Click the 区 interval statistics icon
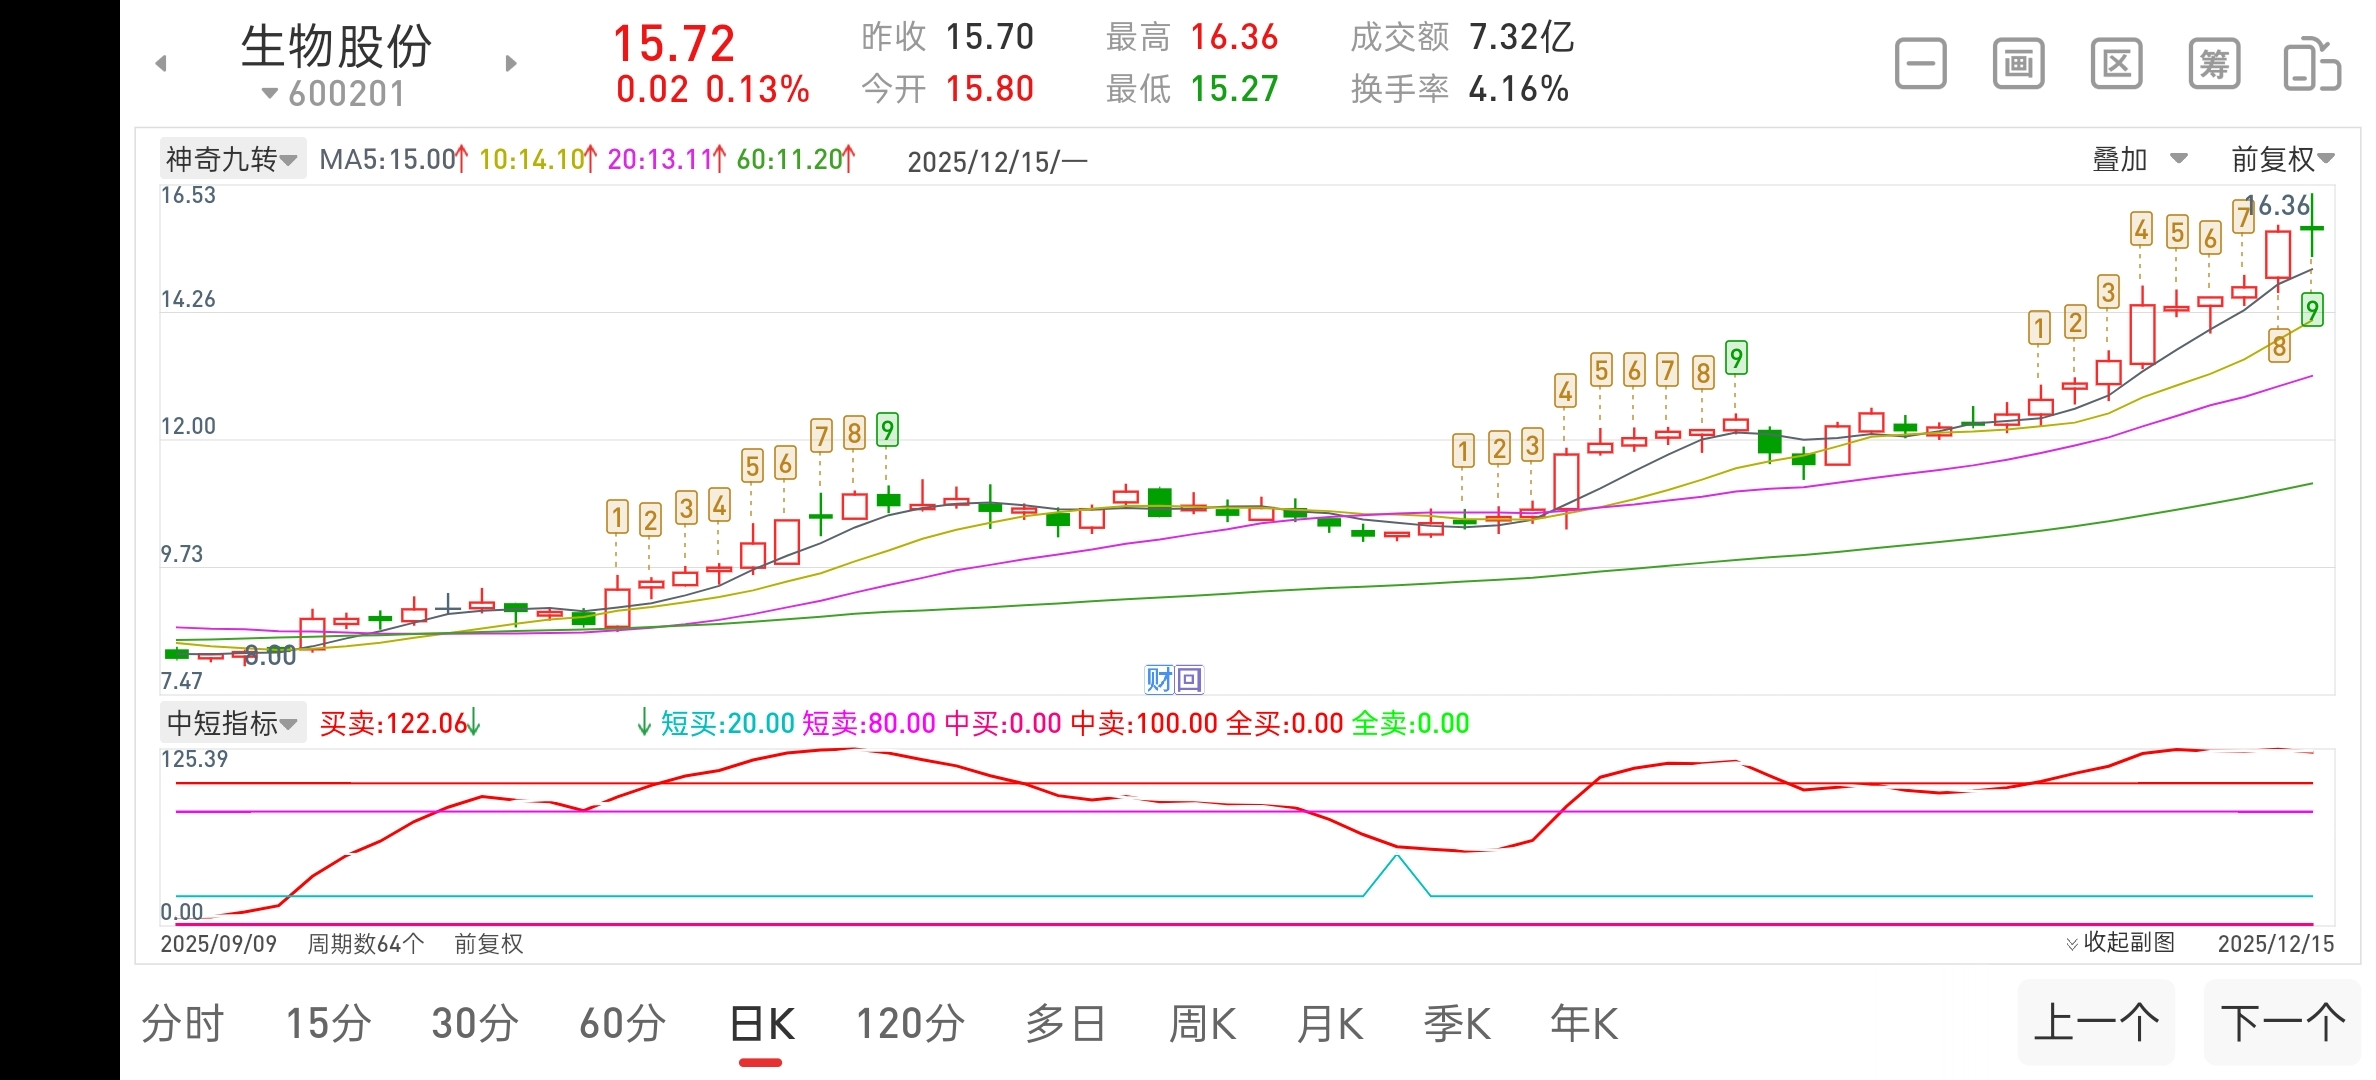 pyautogui.click(x=2116, y=65)
